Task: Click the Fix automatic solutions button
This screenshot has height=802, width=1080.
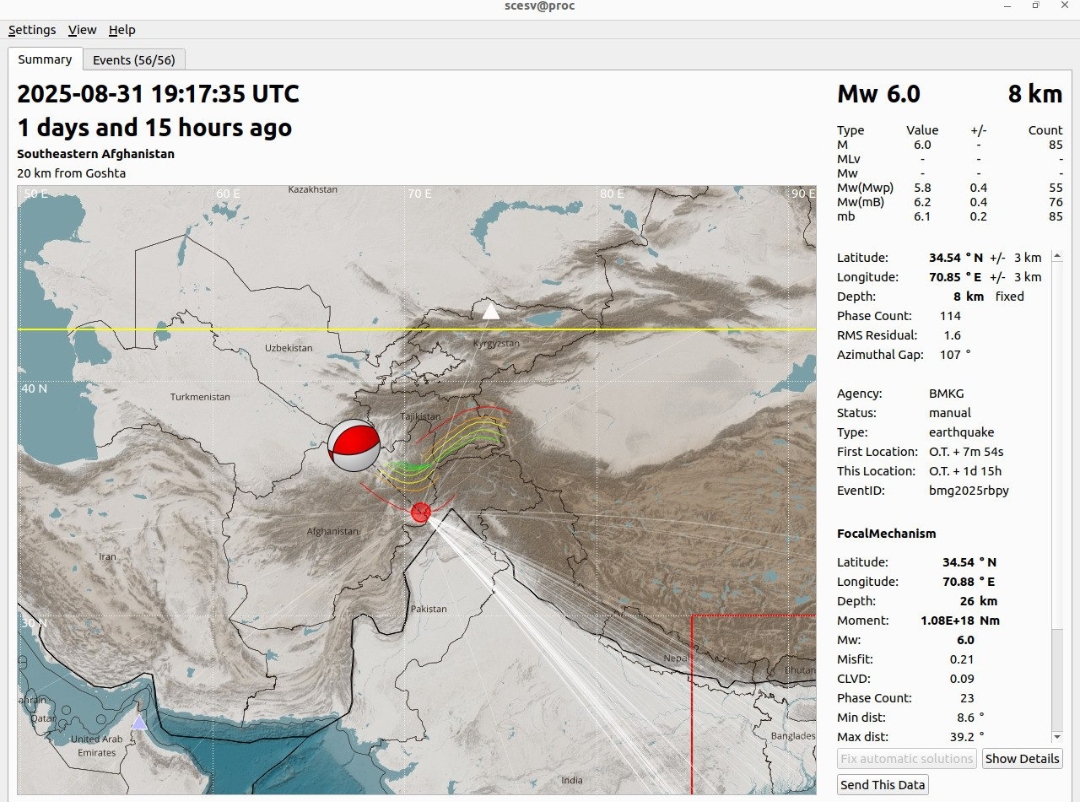Action: point(907,759)
